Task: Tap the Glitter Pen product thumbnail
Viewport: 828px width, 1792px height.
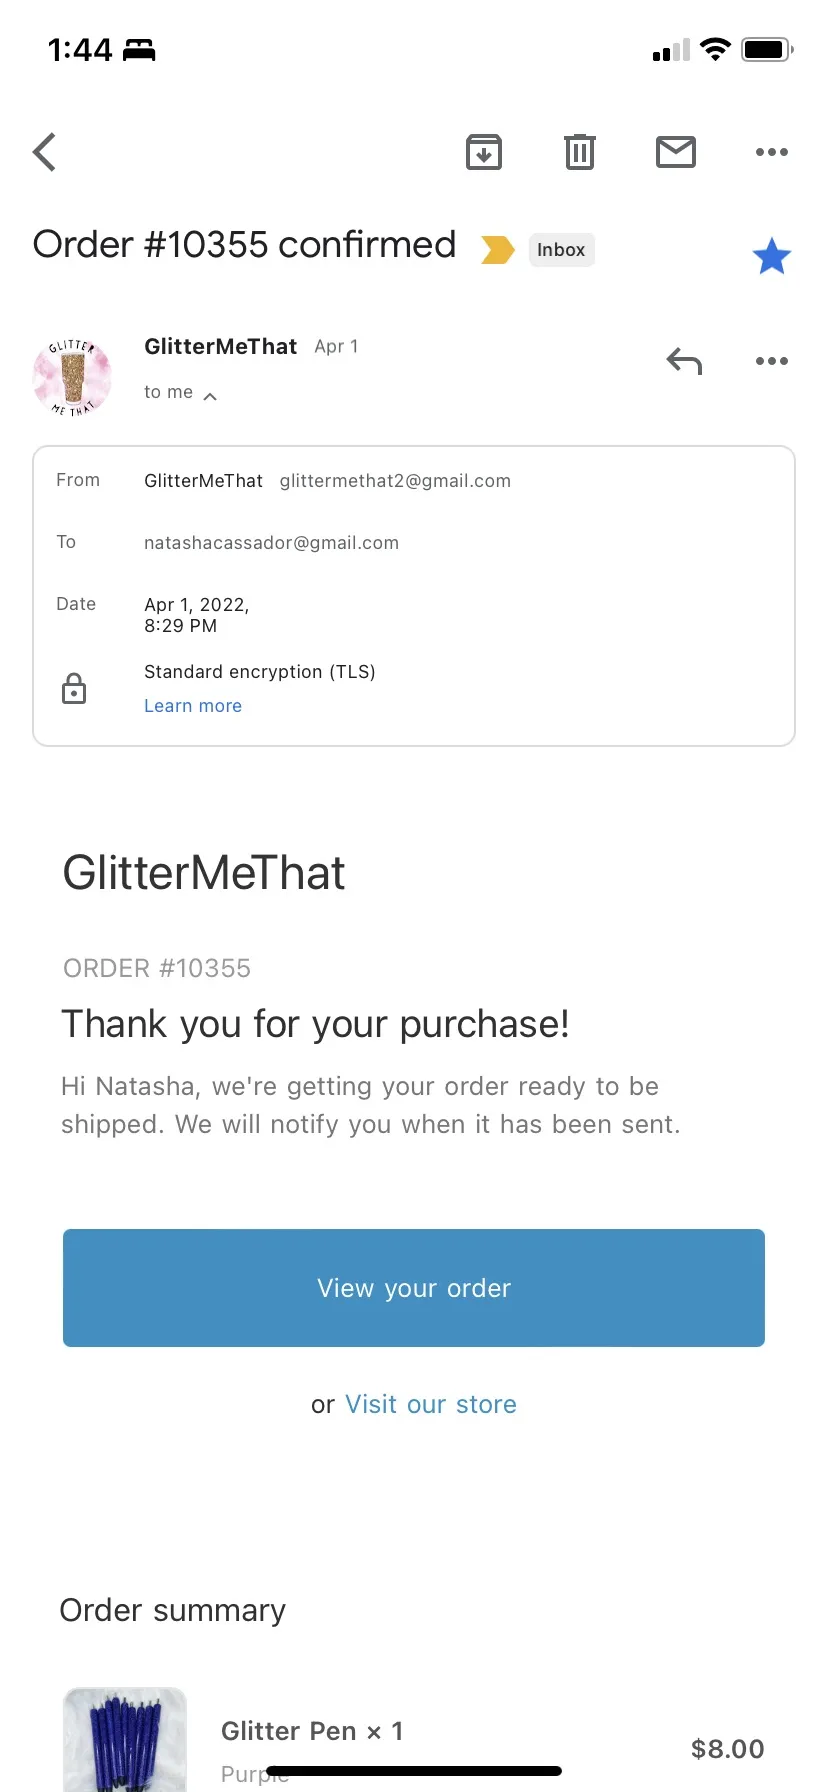Action: click(x=125, y=1740)
